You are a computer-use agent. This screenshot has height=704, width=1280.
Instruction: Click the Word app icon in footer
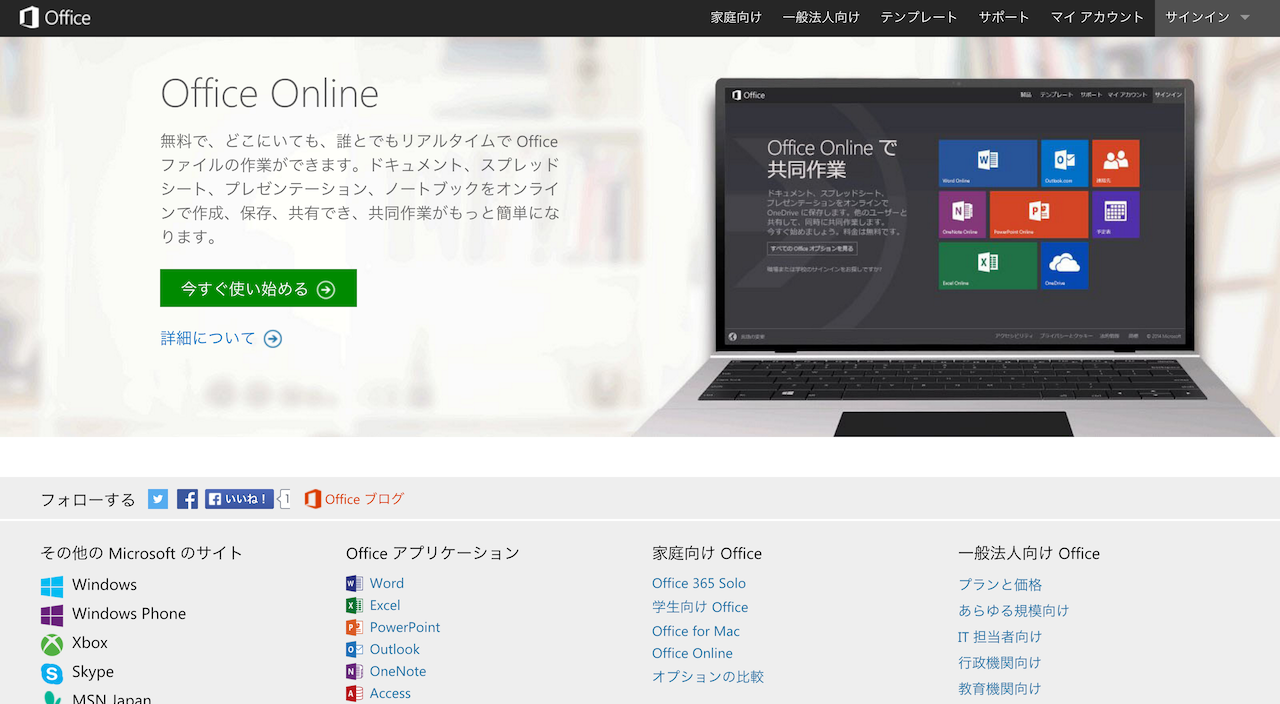click(x=354, y=583)
